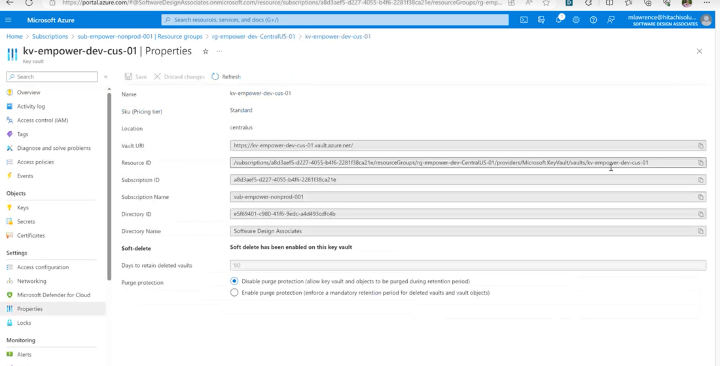The image size is (720, 366).
Task: Open Tags in the resource menu
Action: coord(22,134)
